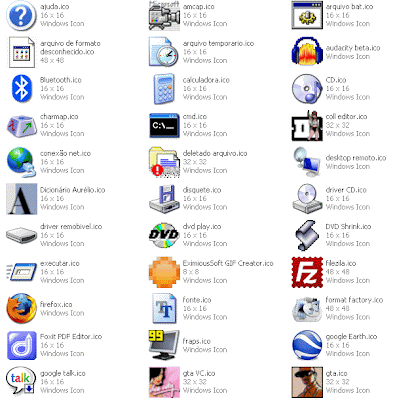Select the "coll editor.ico" label
395x400 pixels.
click(346, 117)
